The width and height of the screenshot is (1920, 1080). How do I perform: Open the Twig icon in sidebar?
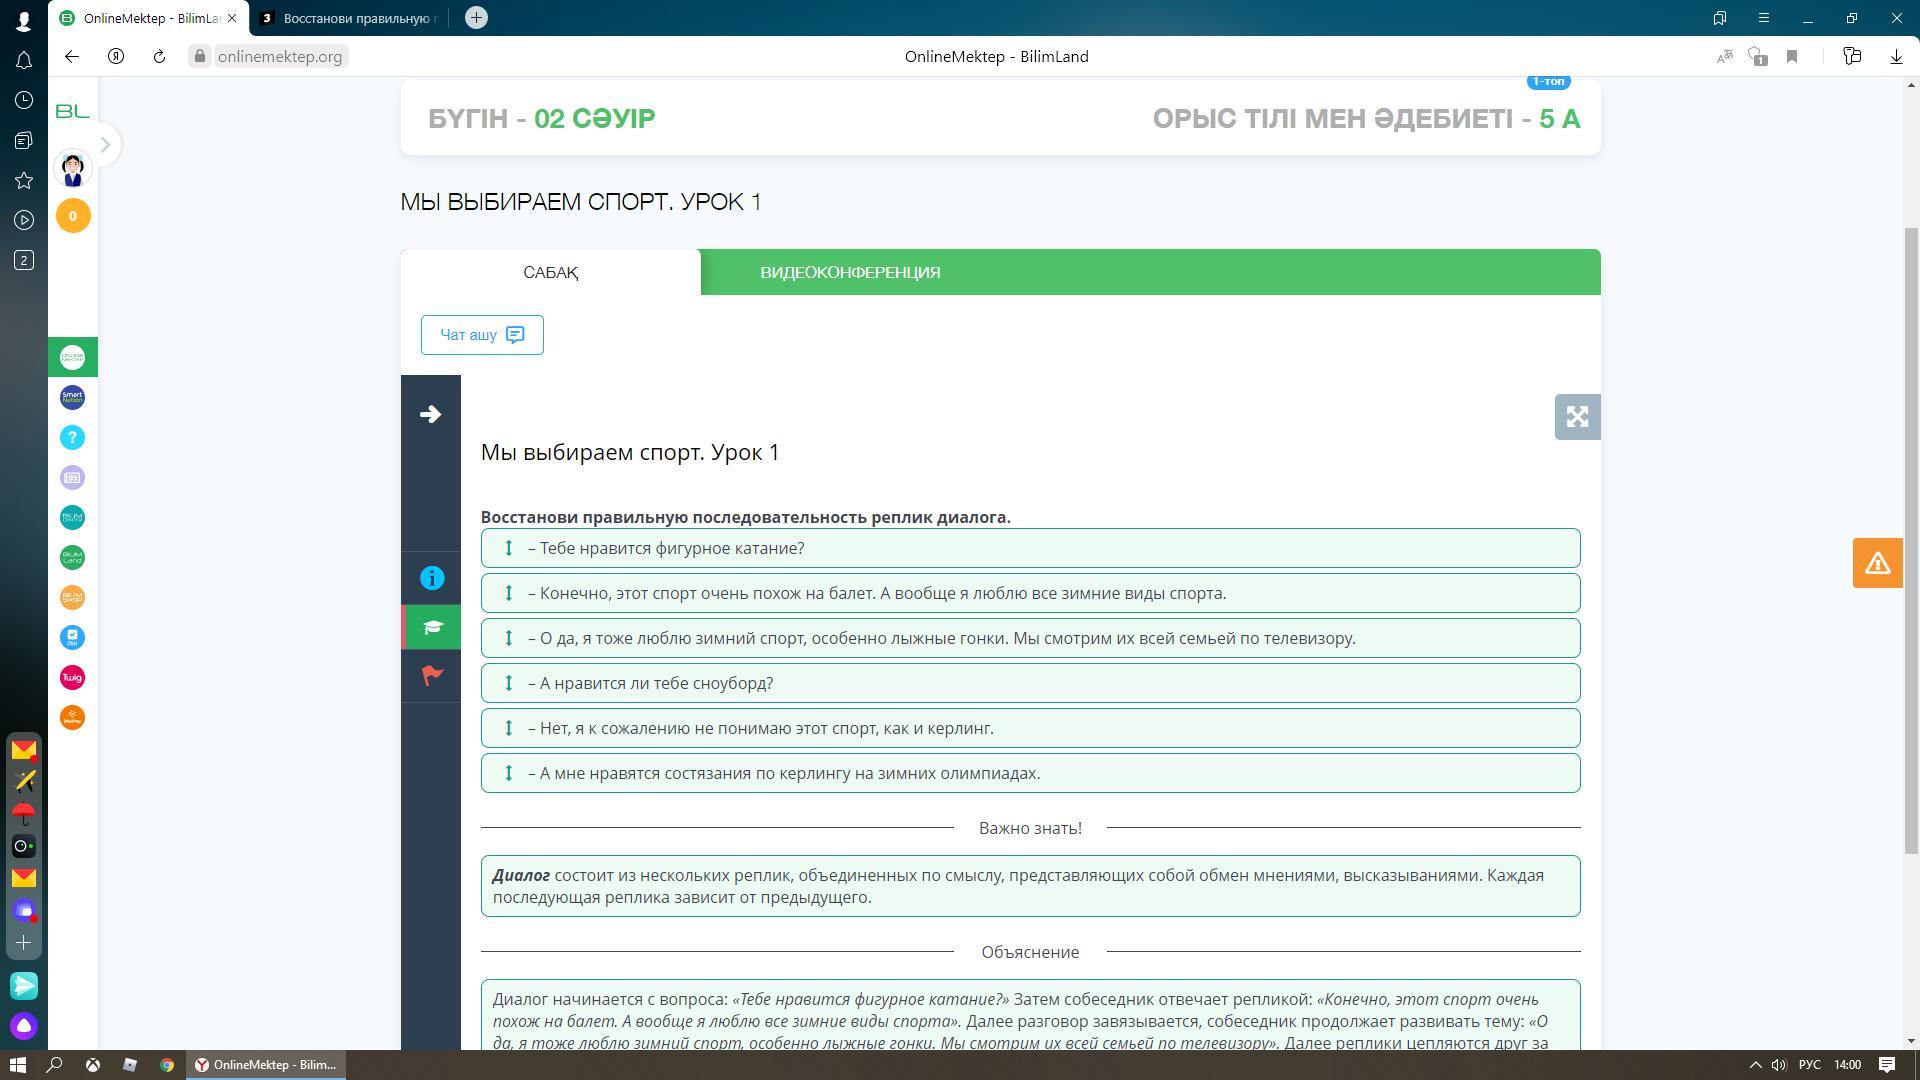click(x=72, y=678)
